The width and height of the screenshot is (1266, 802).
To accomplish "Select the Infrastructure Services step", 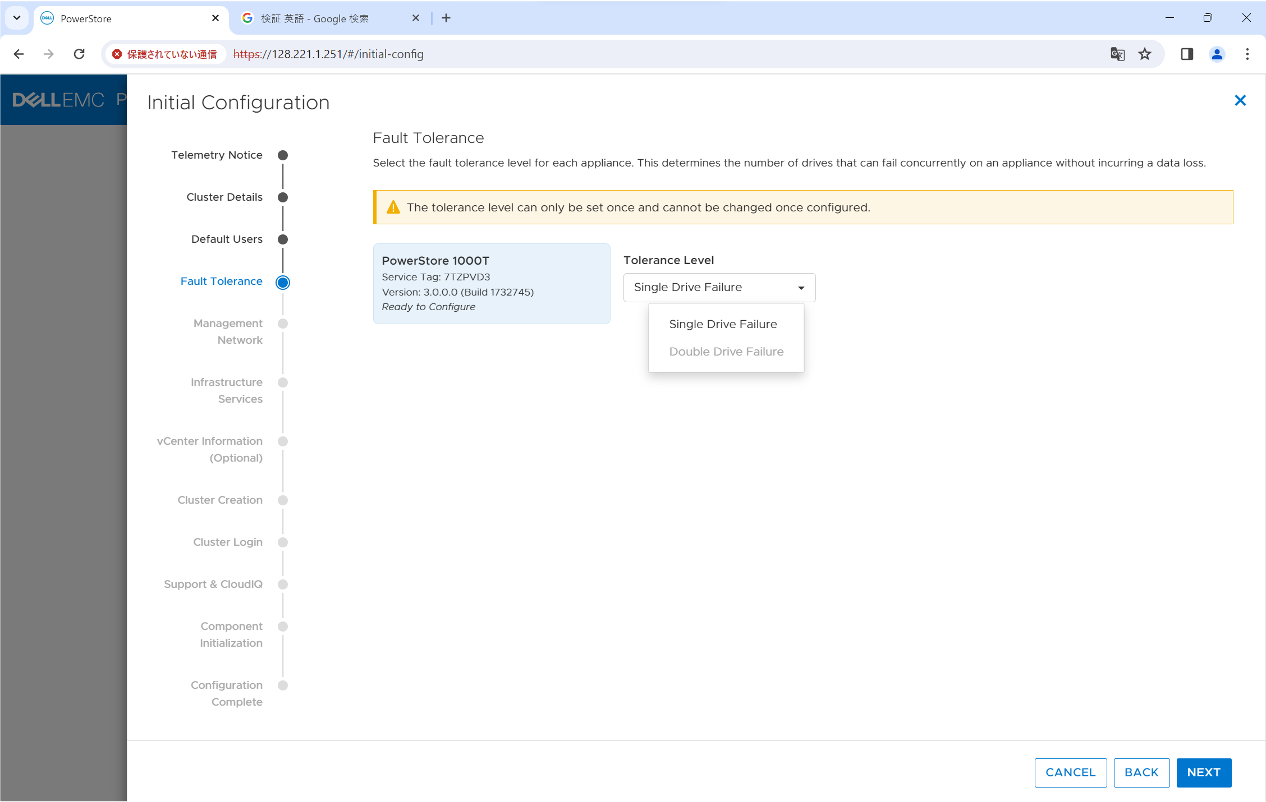I will pos(227,391).
